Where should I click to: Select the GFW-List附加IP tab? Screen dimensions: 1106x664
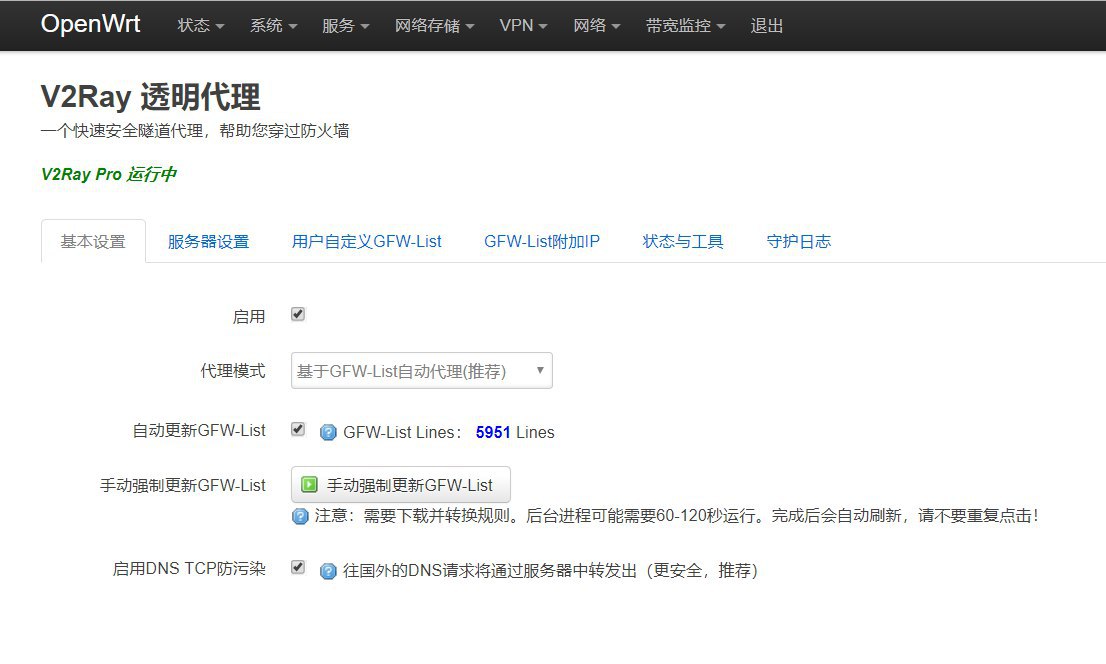pos(542,241)
